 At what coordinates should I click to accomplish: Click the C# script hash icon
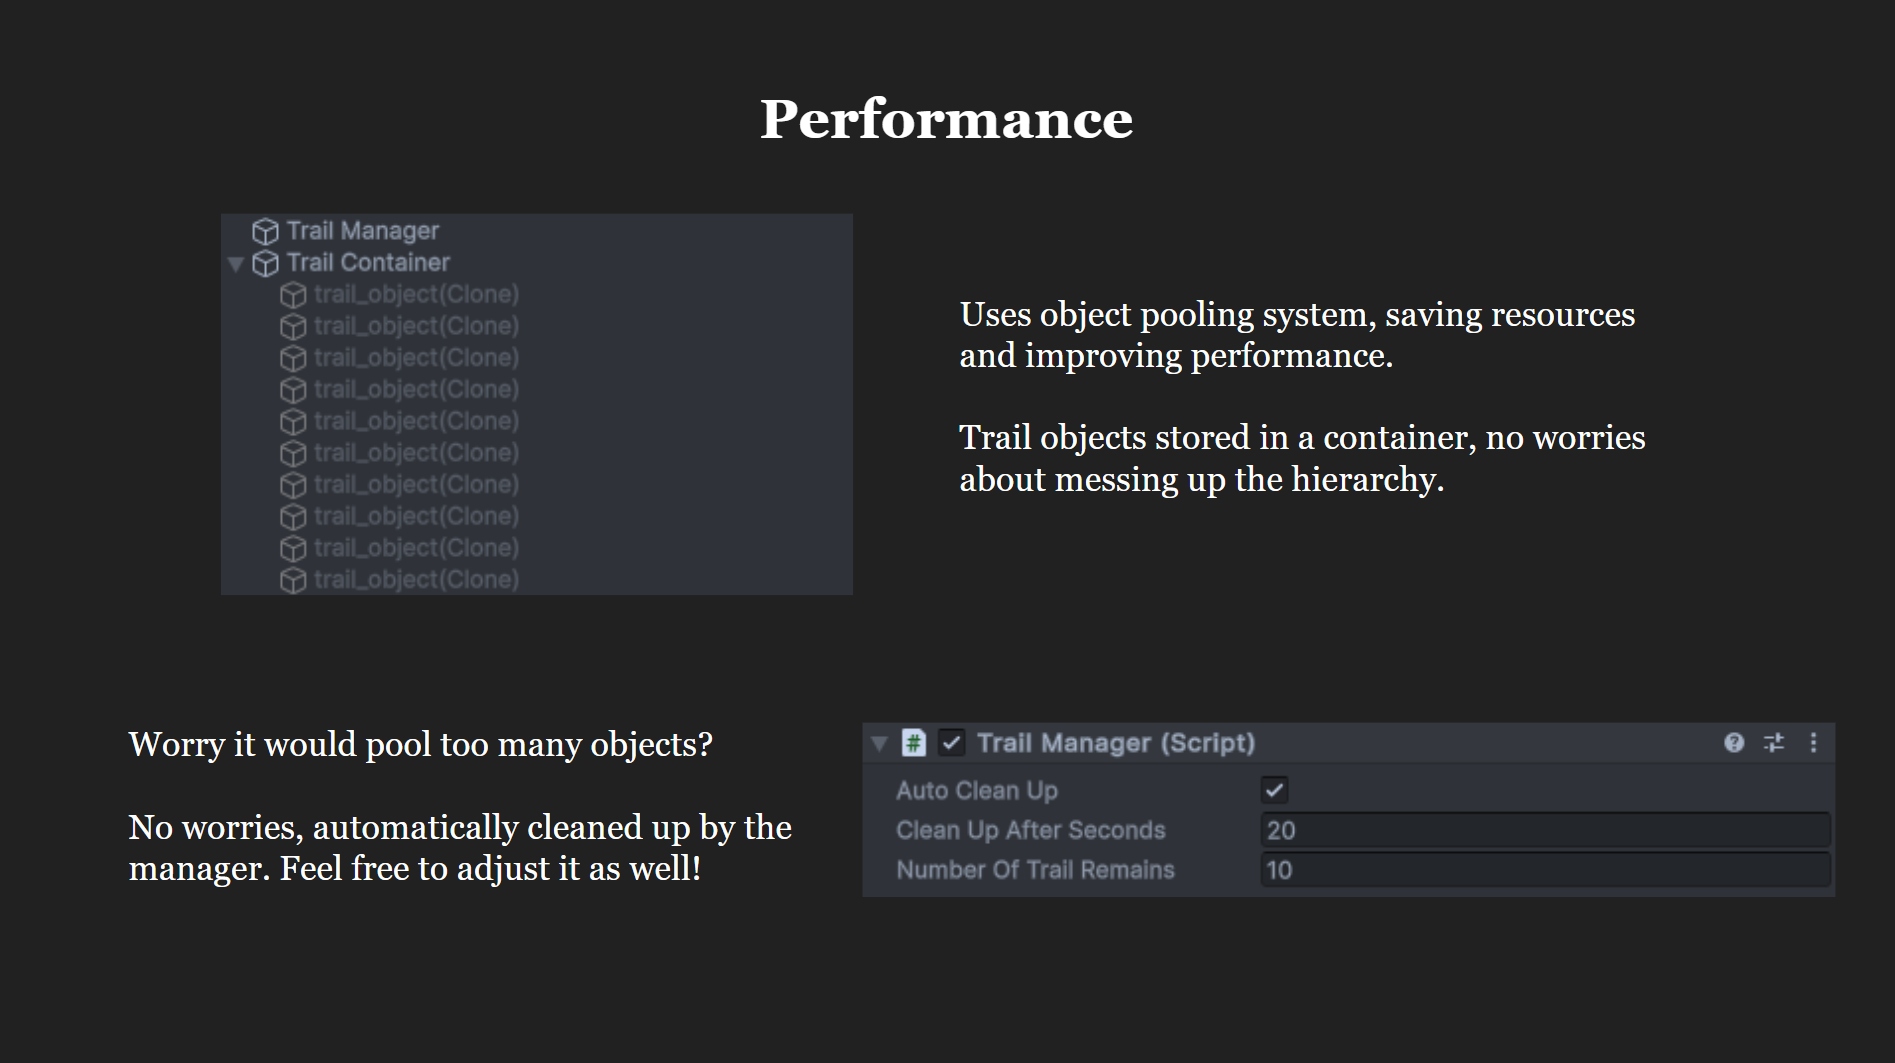[x=913, y=743]
